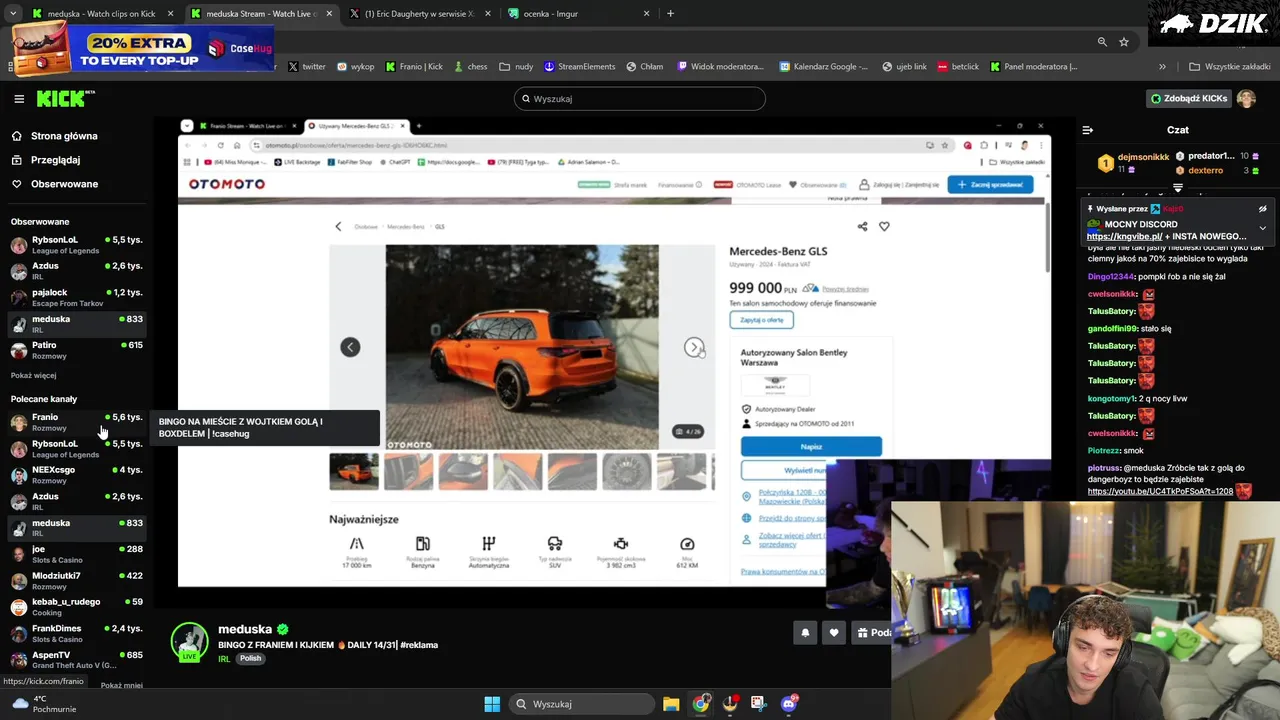Viewport: 1280px width, 720px height.
Task: Open twitter bookmark
Action: [307, 67]
